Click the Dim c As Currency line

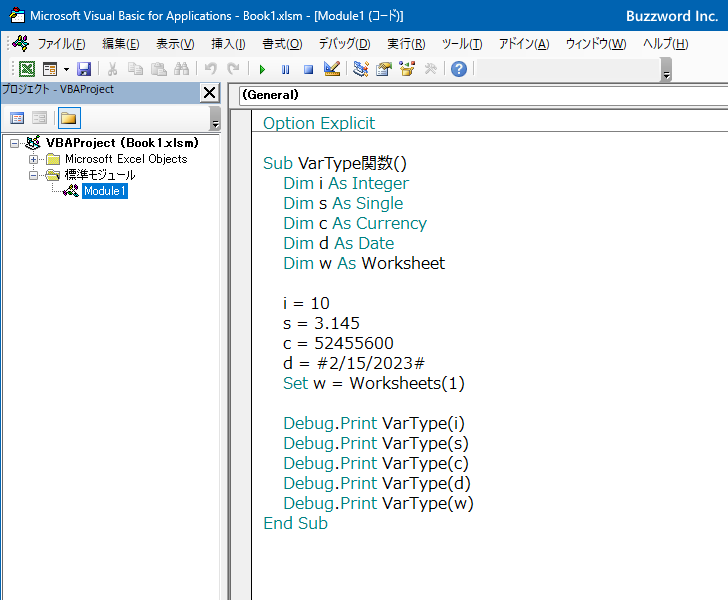tap(355, 223)
